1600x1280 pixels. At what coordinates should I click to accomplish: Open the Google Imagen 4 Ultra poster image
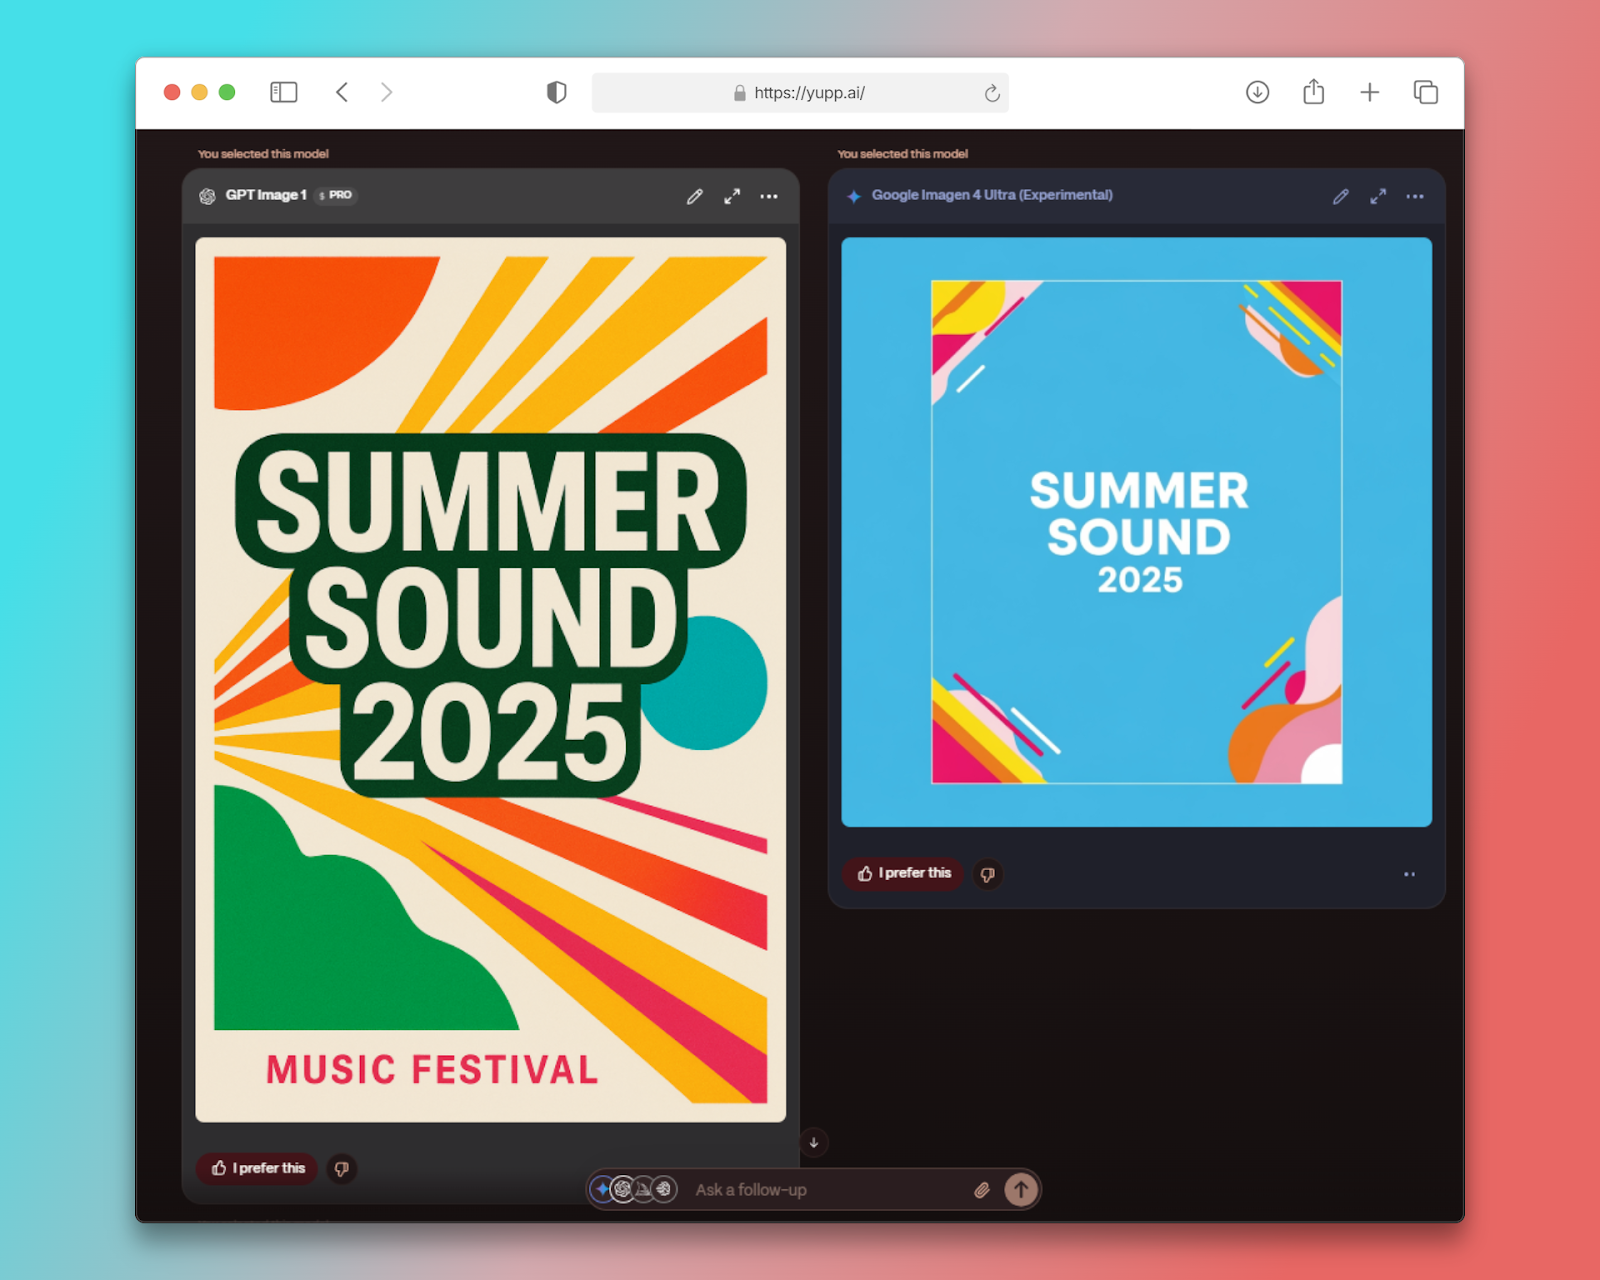click(1137, 532)
